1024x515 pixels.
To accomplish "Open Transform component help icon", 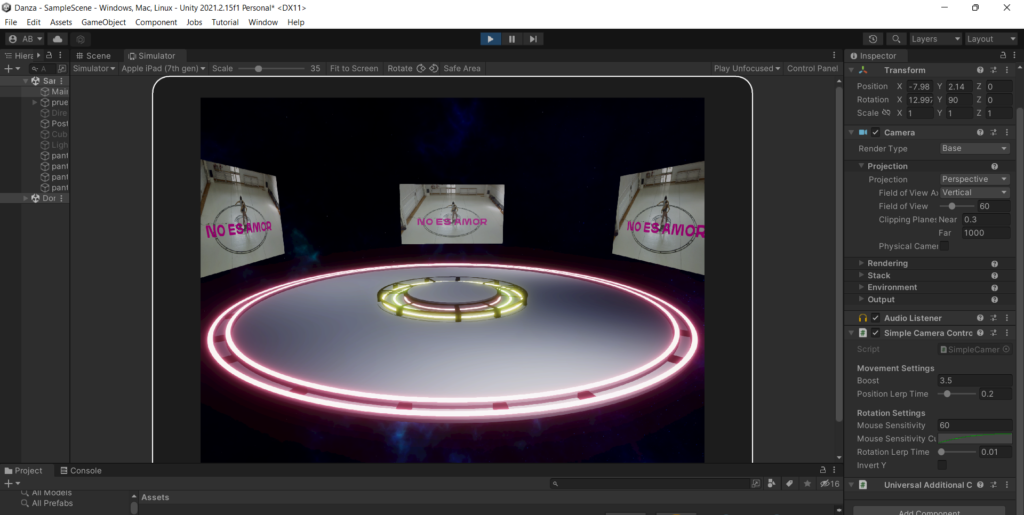I will (980, 70).
